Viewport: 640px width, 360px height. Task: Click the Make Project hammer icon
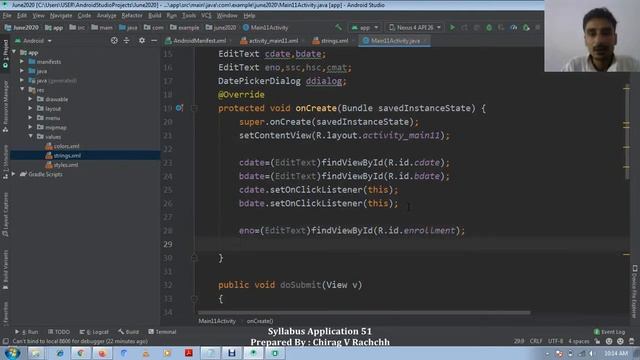coord(338,27)
